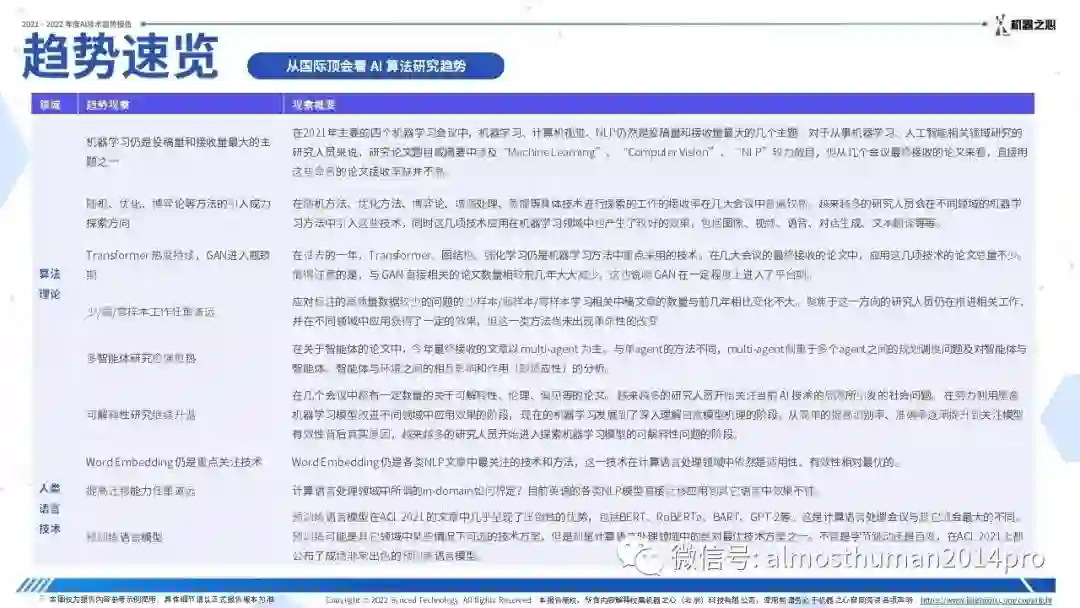
Task: Select the 趋势速览 slide title
Action: coord(121,56)
